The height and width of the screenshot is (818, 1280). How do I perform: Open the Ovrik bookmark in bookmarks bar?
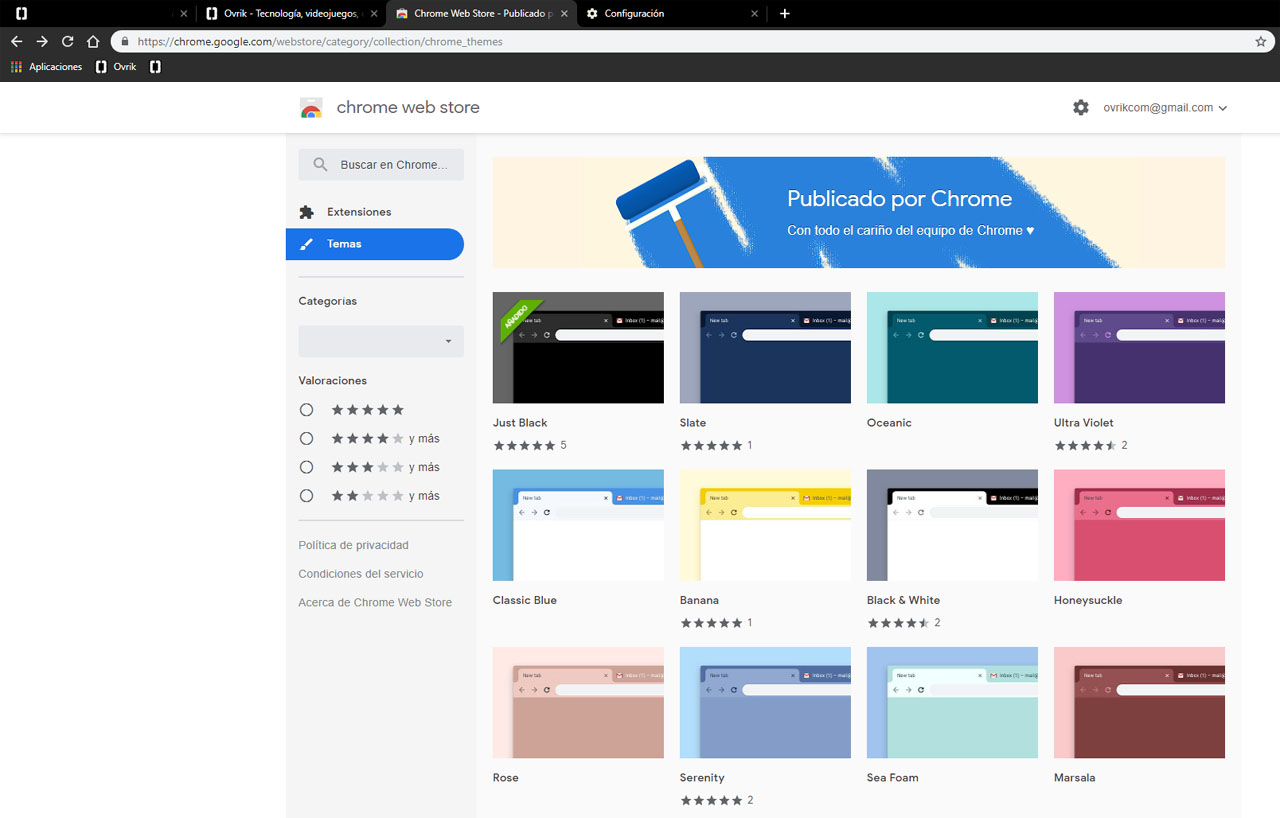[x=116, y=67]
